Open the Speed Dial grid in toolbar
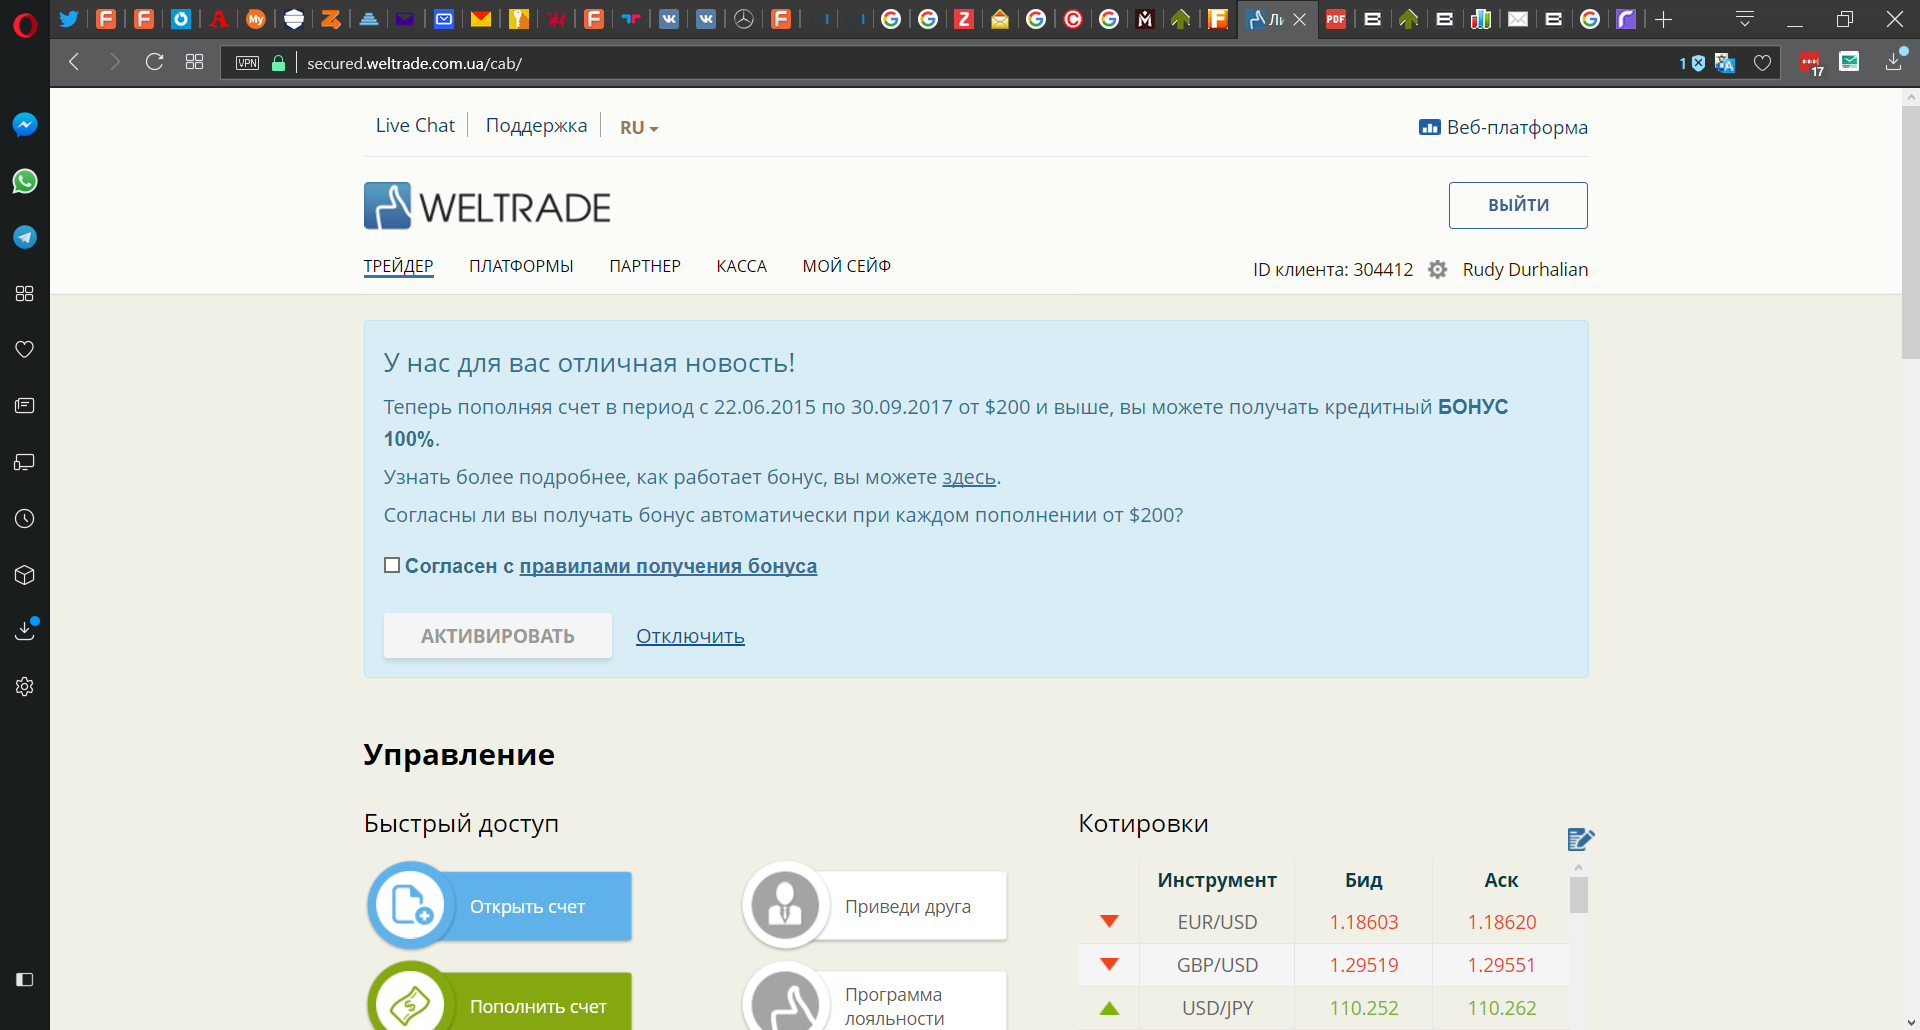 (x=195, y=62)
